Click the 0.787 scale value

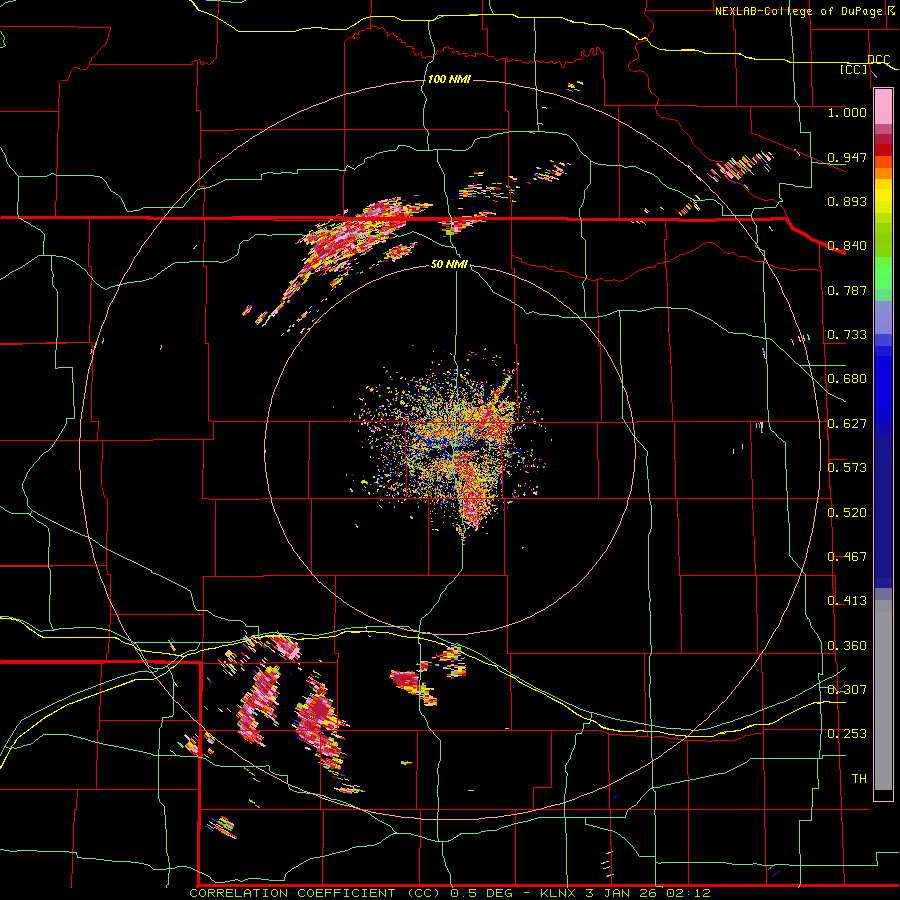[x=847, y=290]
